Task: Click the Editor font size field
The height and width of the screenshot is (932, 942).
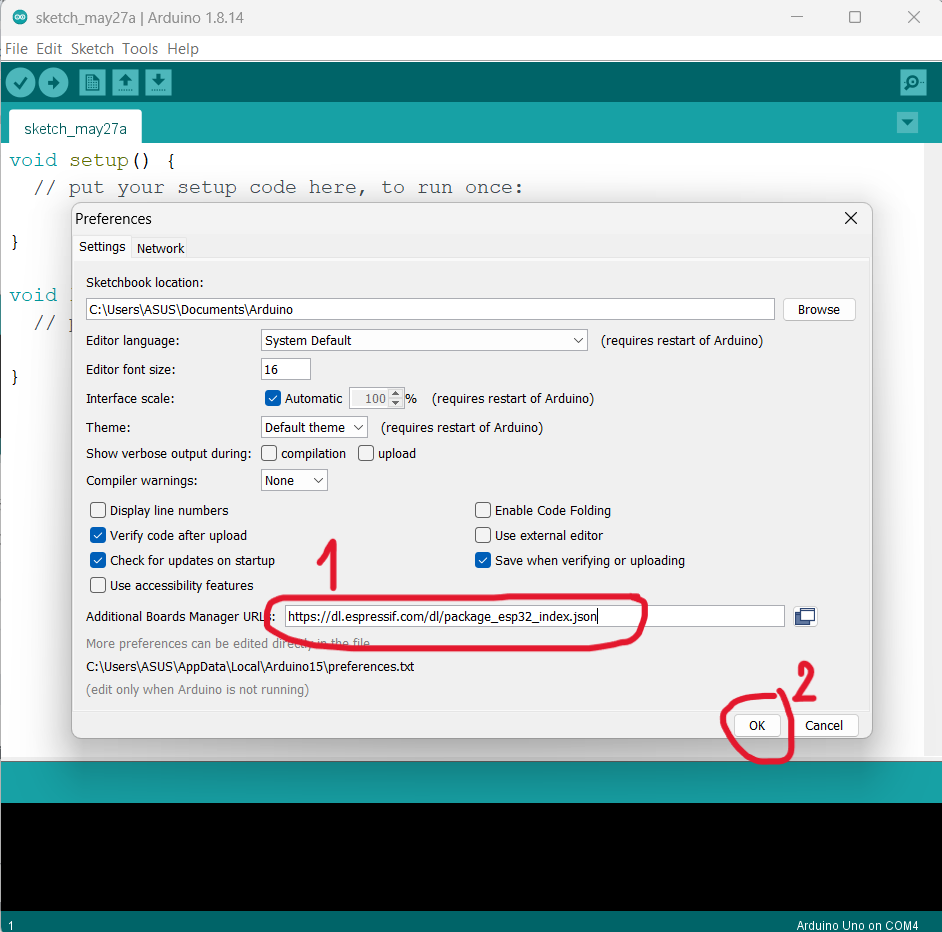Action: click(x=286, y=370)
